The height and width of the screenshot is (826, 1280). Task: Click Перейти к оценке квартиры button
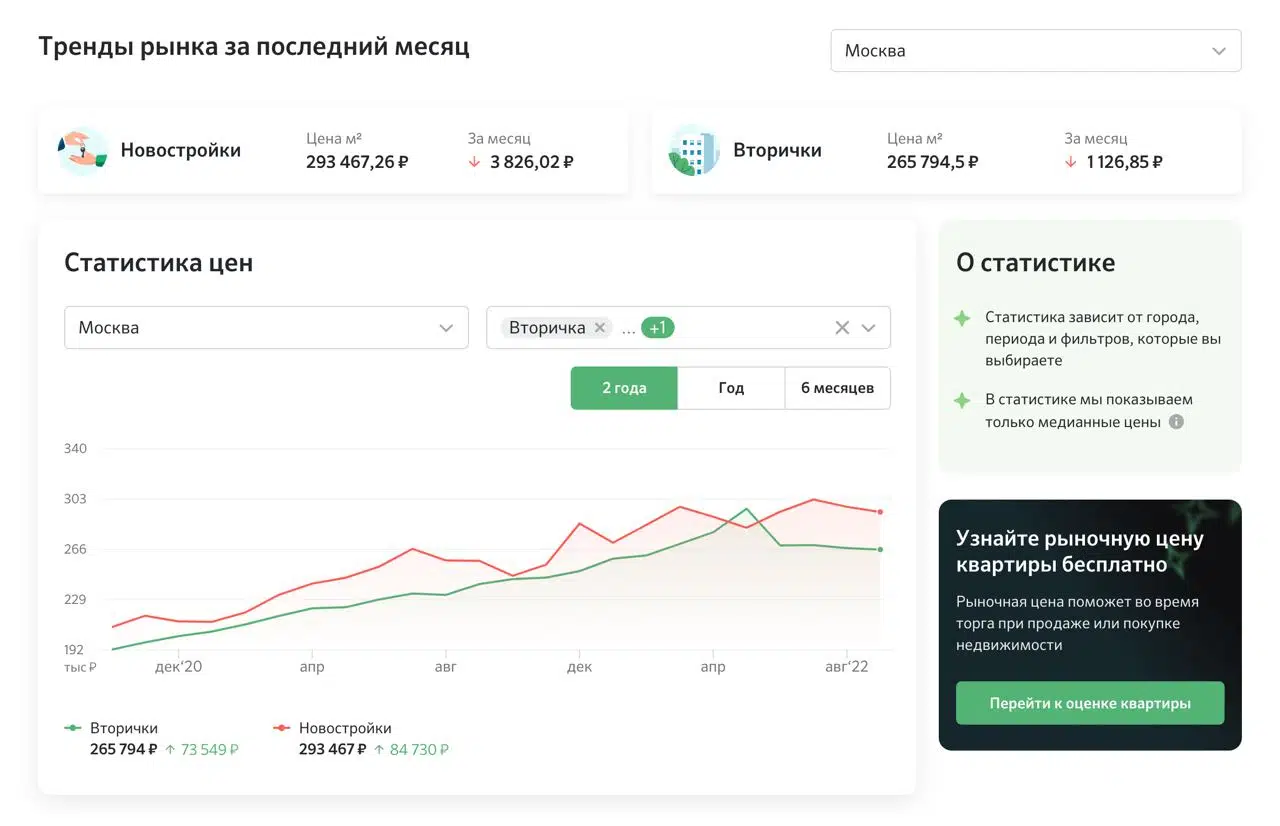pyautogui.click(x=1090, y=703)
